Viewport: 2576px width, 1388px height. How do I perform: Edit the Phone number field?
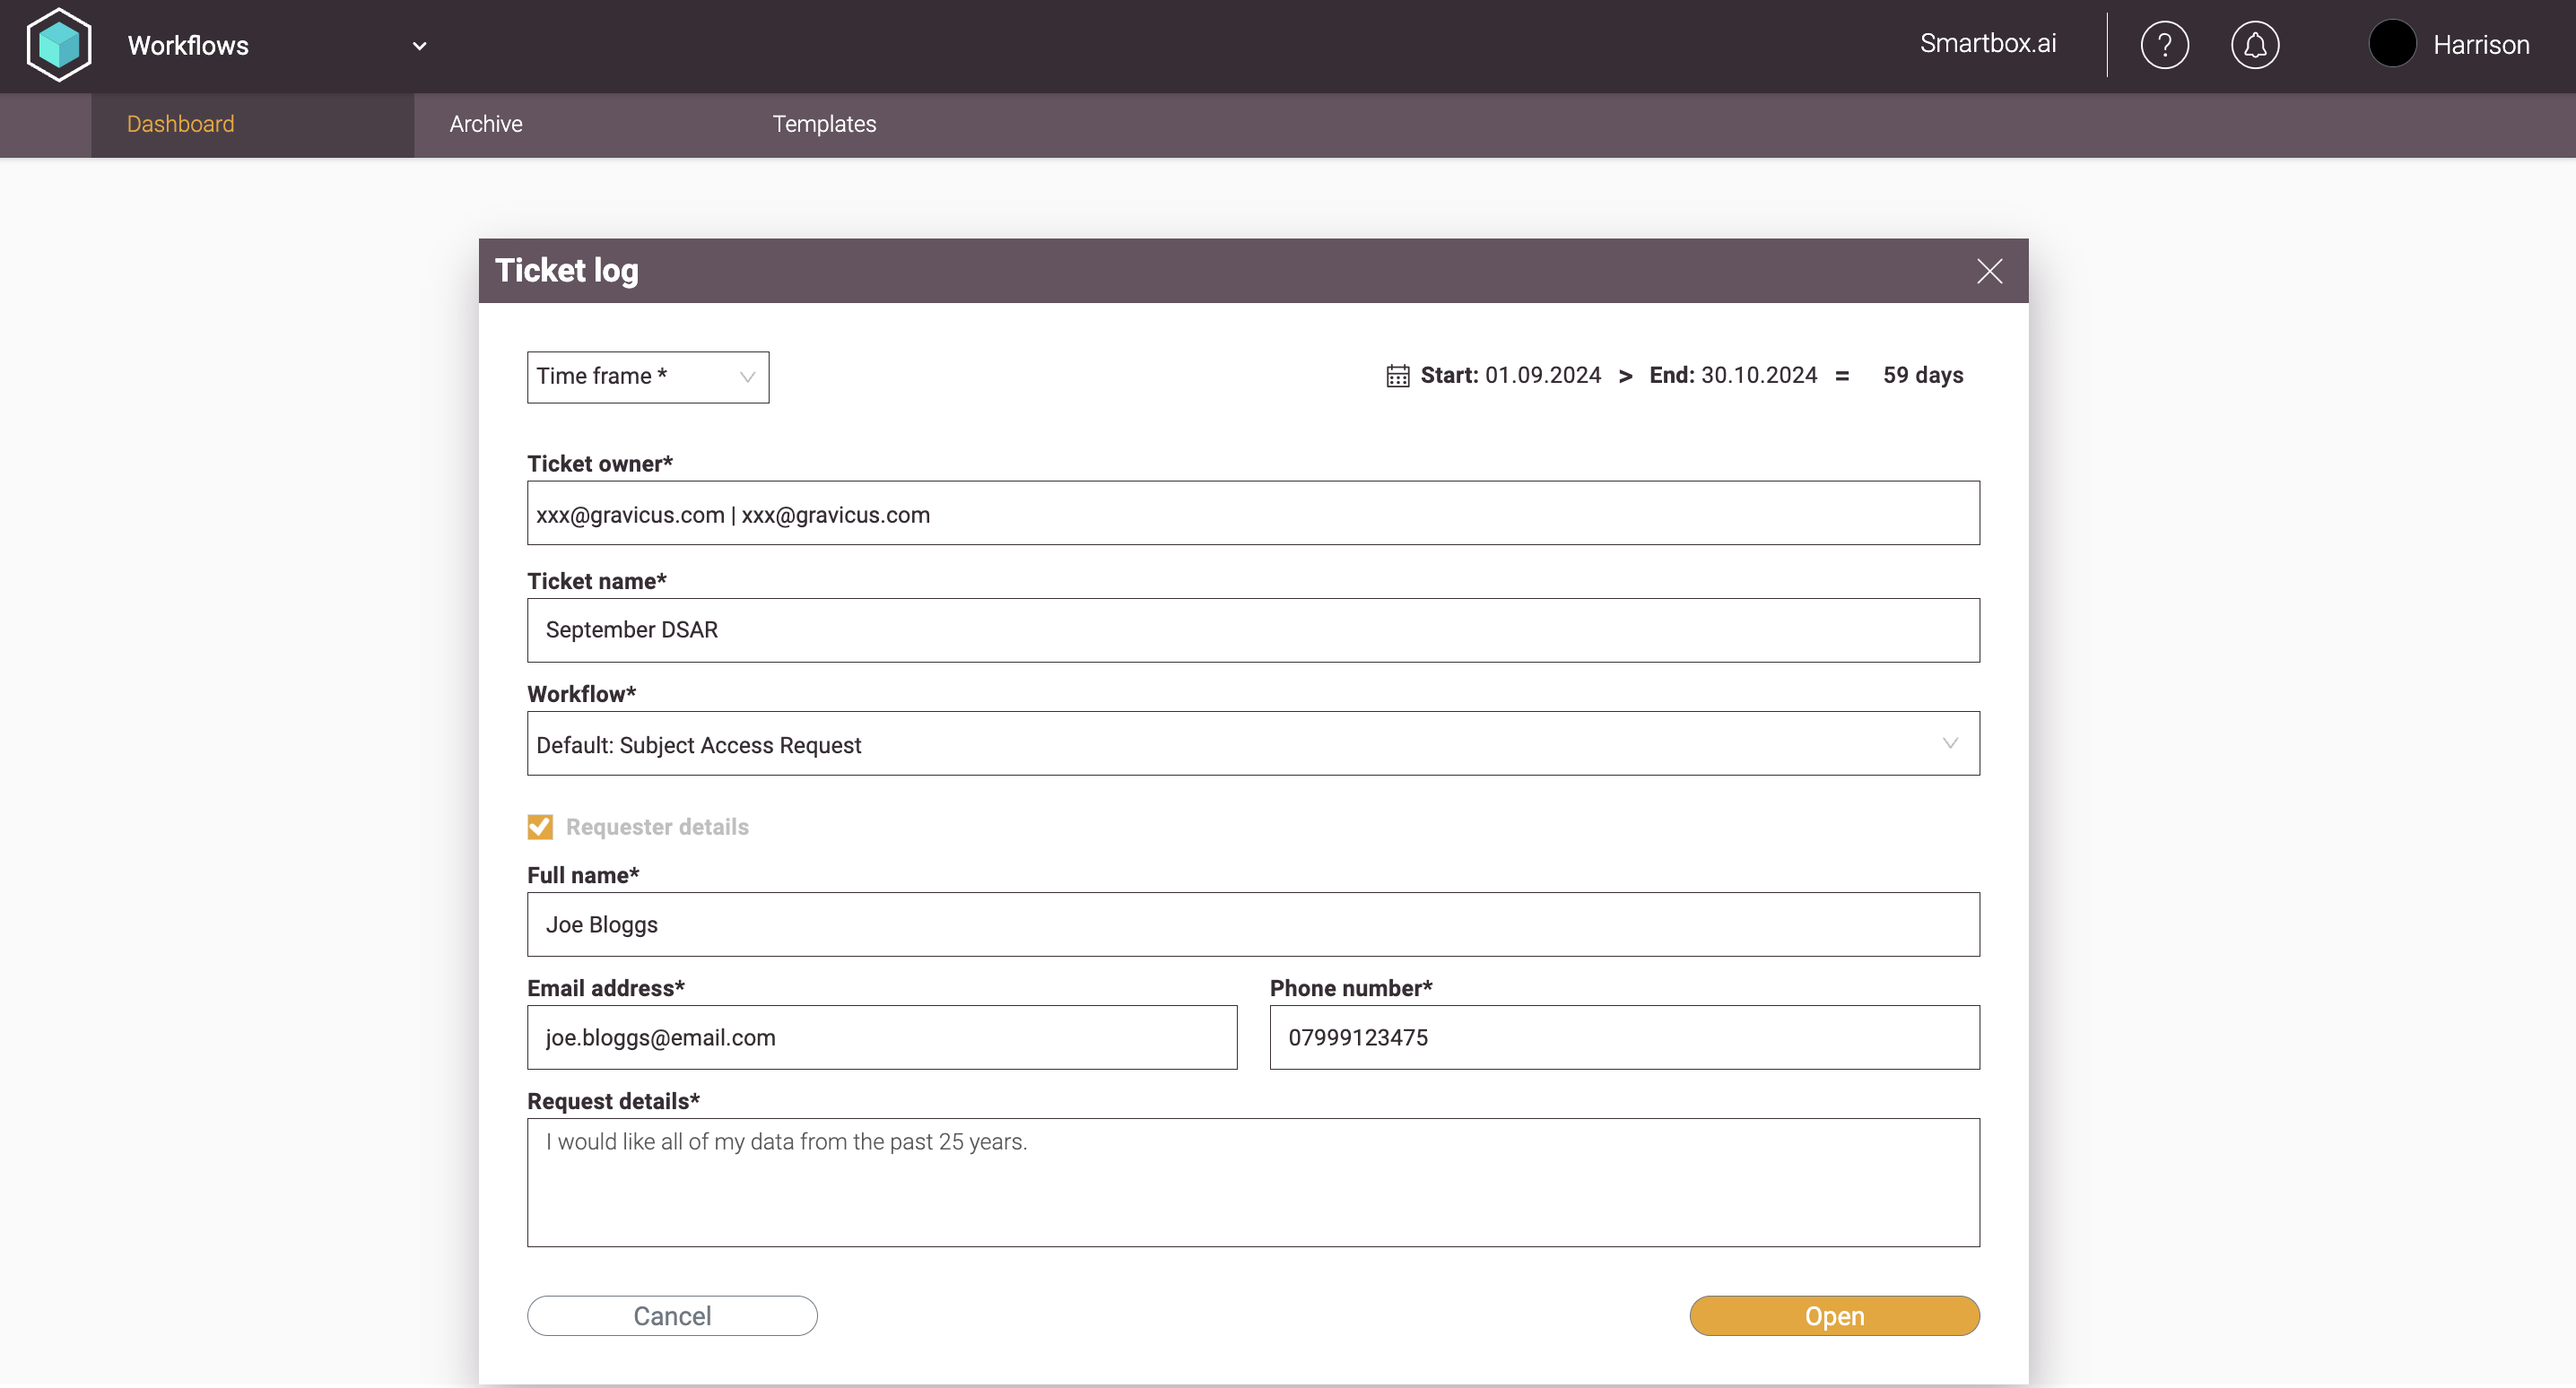1623,1037
